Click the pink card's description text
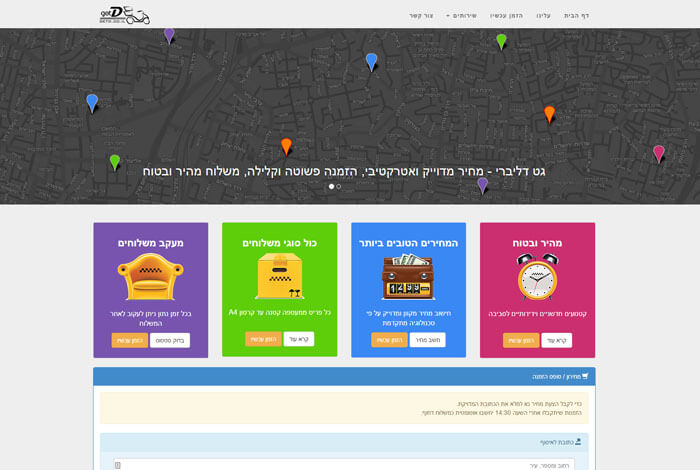Screen dimensions: 700x470 pos(537,314)
